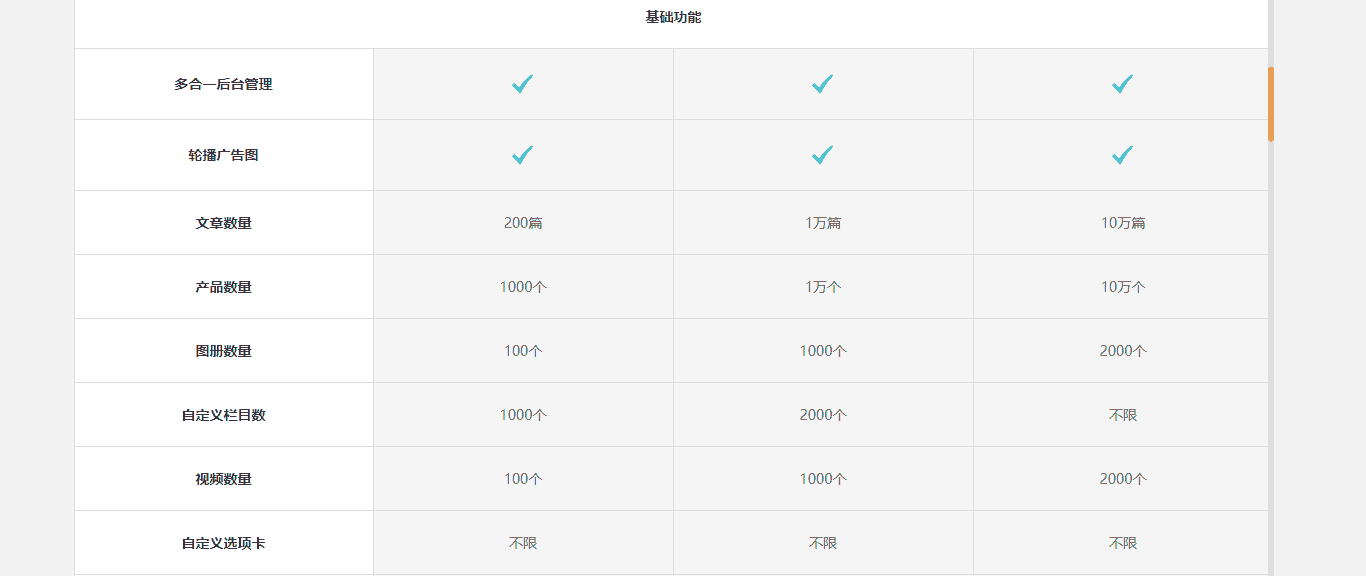
Task: Click the 文章数量 row label
Action: (223, 223)
